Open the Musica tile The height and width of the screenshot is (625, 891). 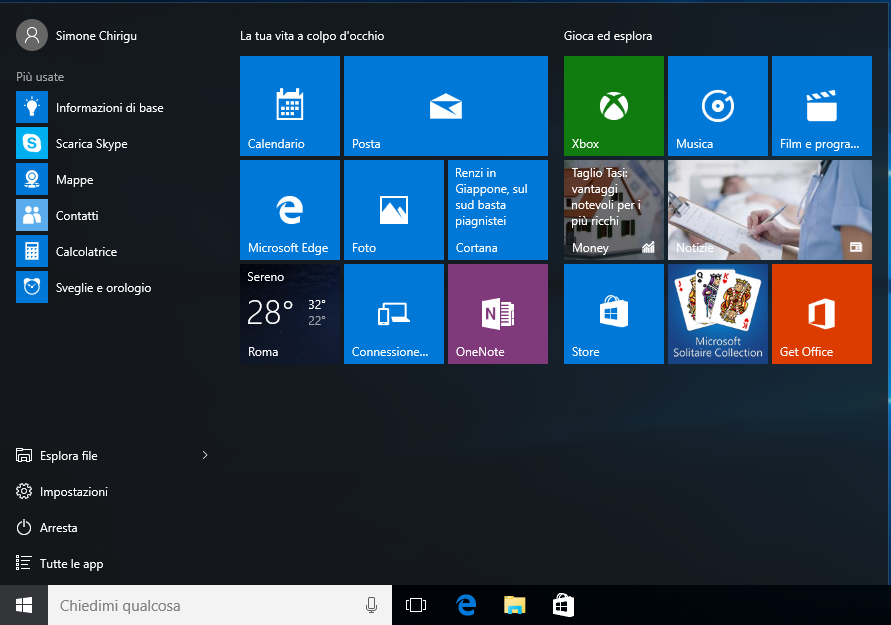point(718,106)
